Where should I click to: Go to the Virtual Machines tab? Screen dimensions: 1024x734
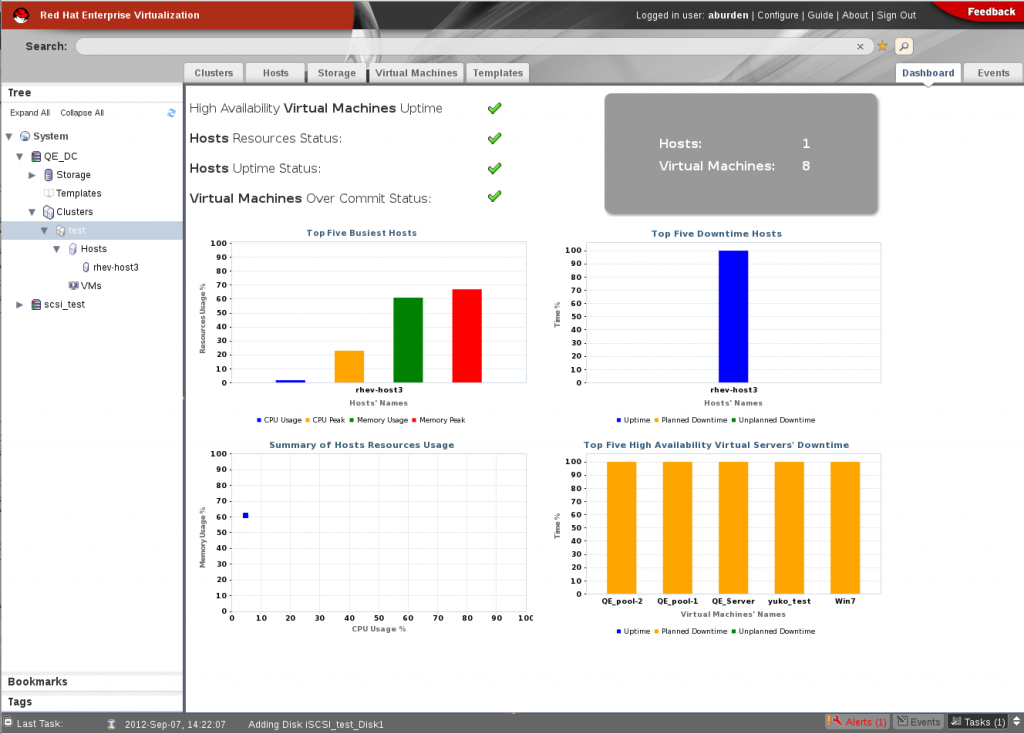417,73
